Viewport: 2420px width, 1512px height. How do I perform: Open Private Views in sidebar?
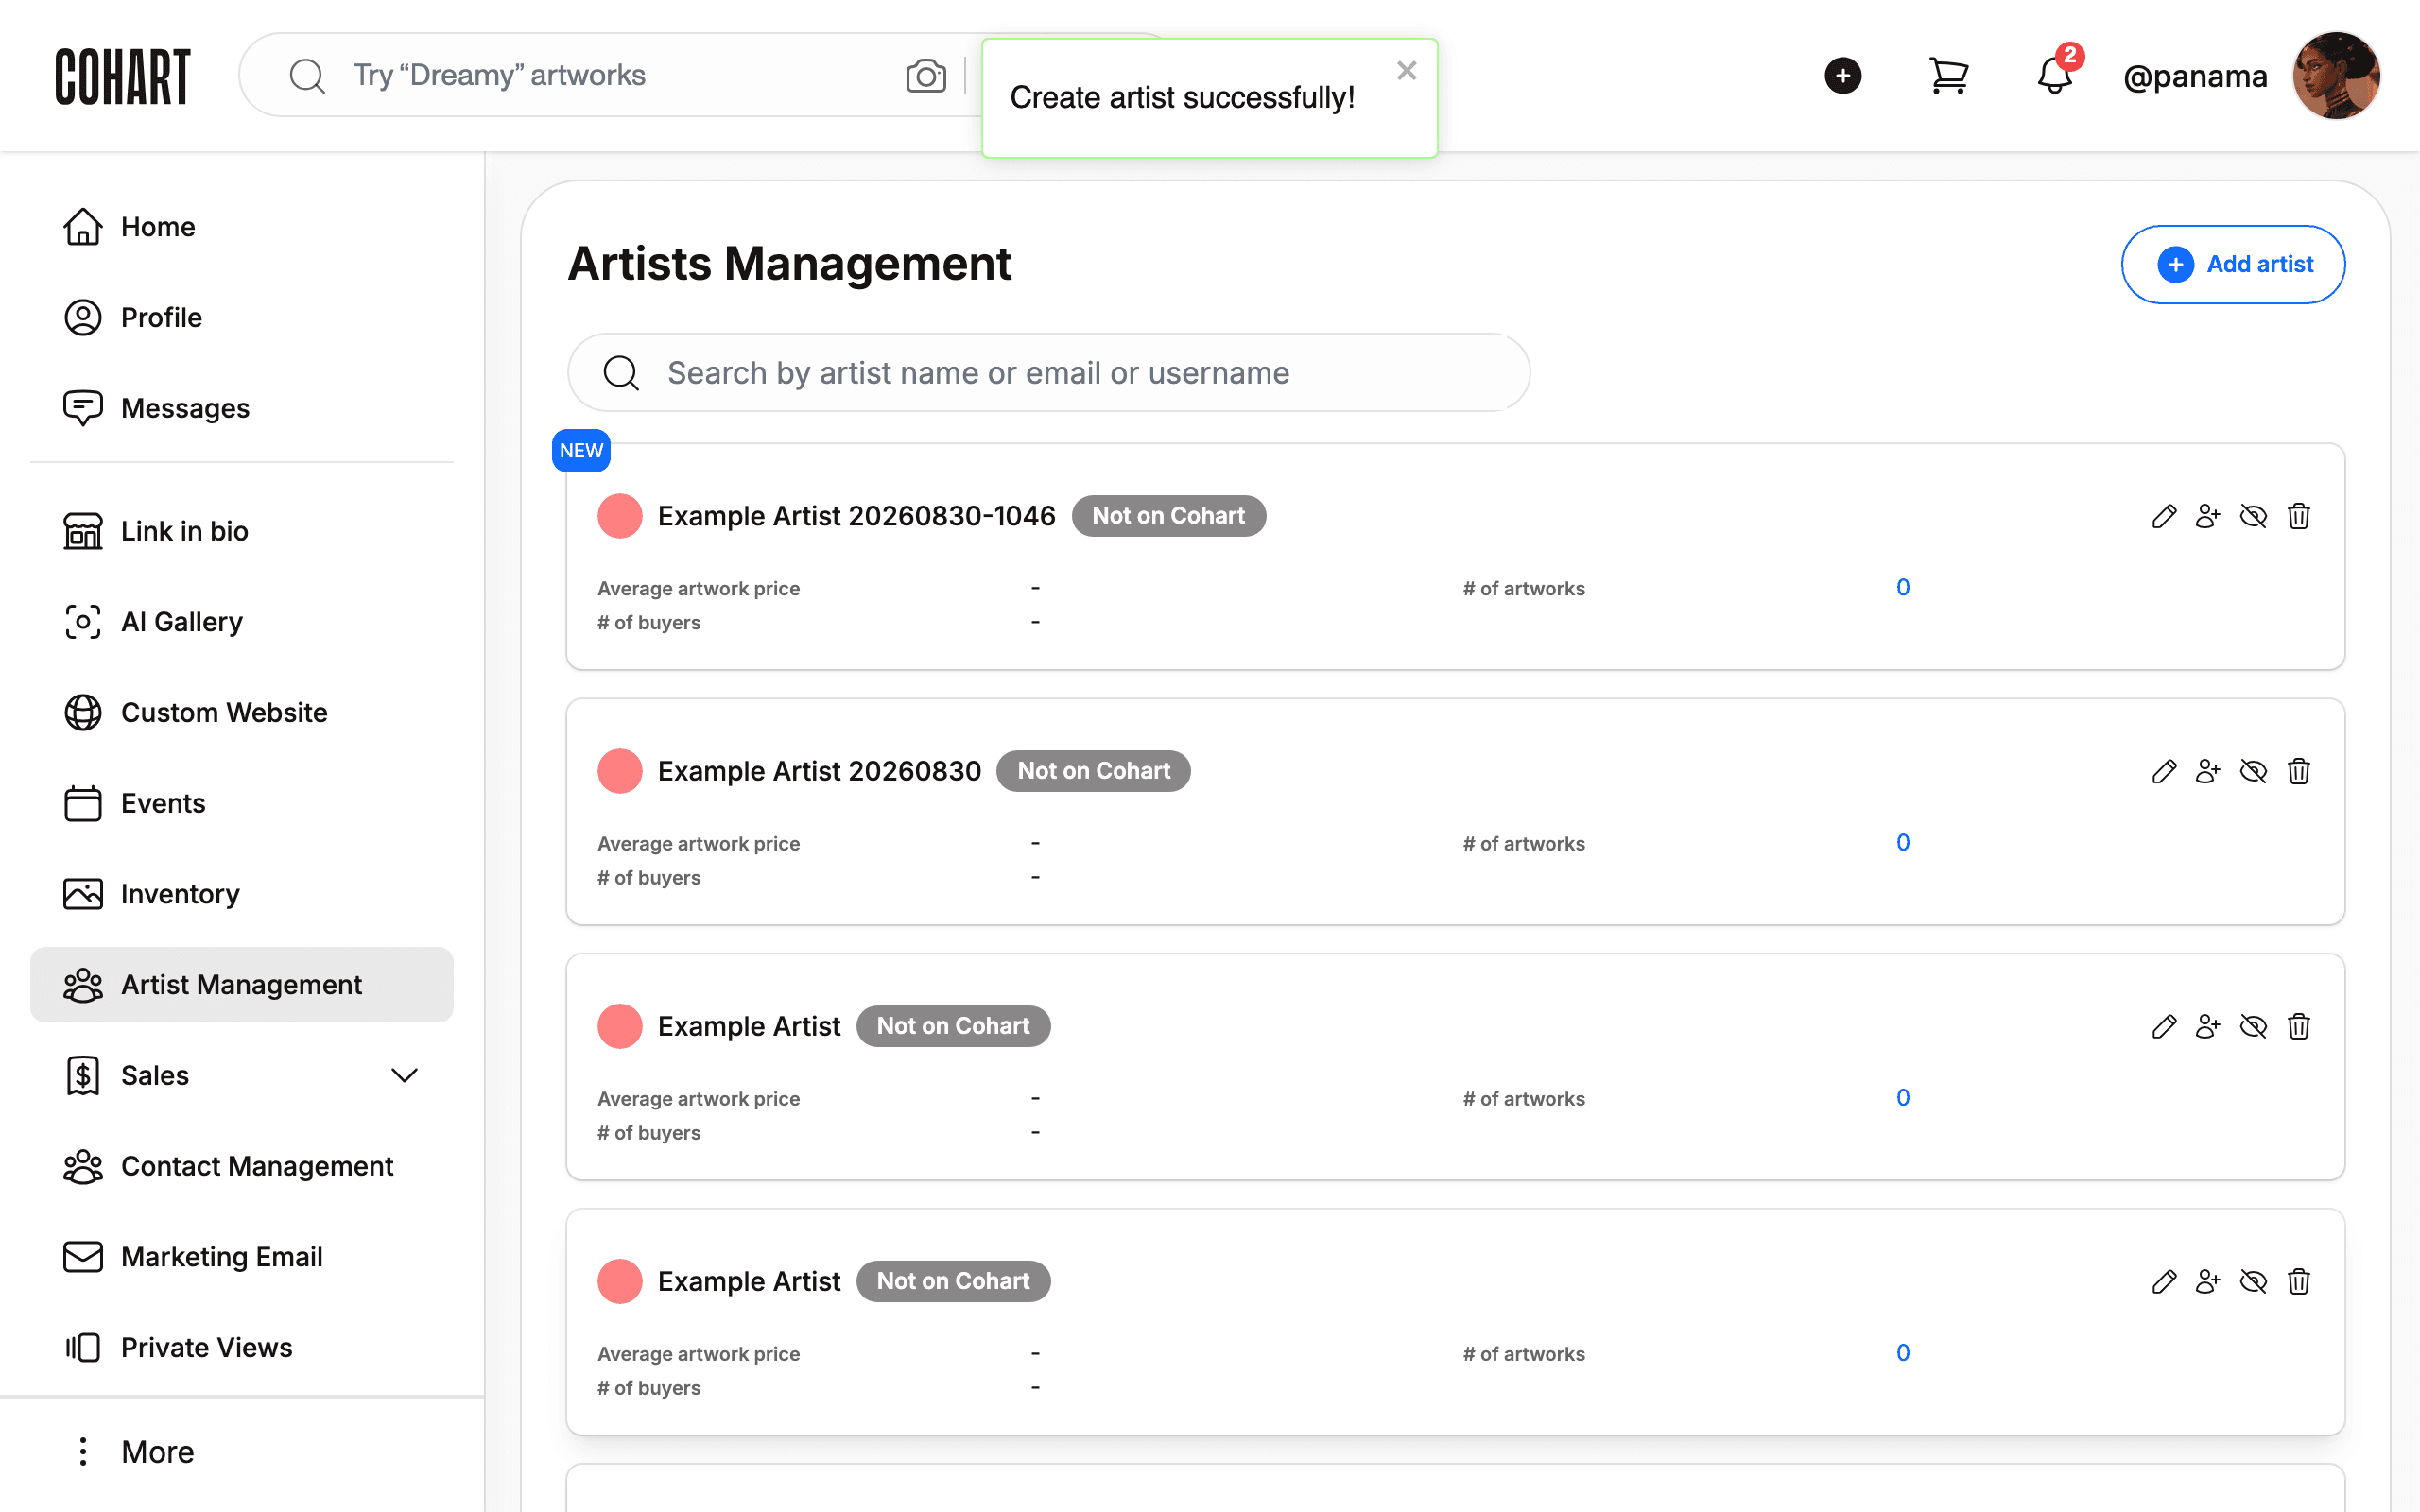coord(241,1348)
